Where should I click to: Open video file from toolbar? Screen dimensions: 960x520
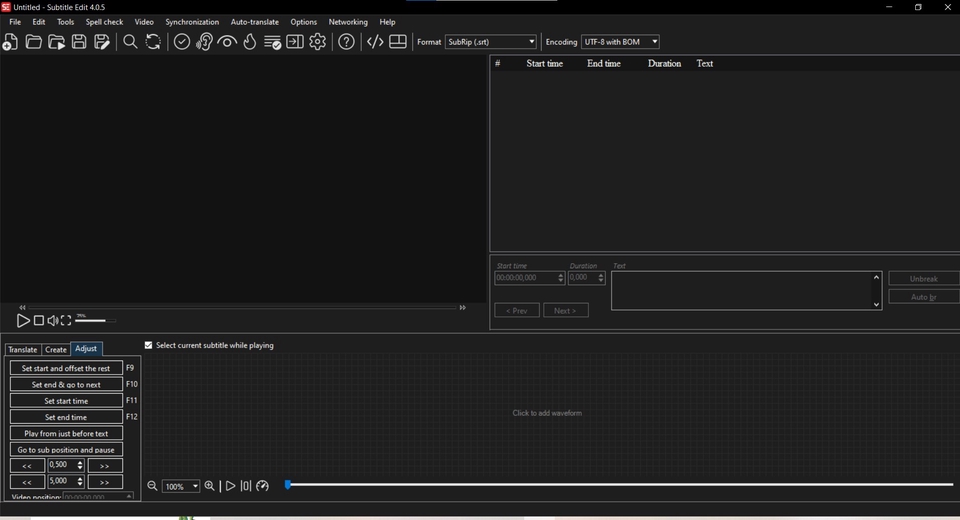click(x=56, y=42)
